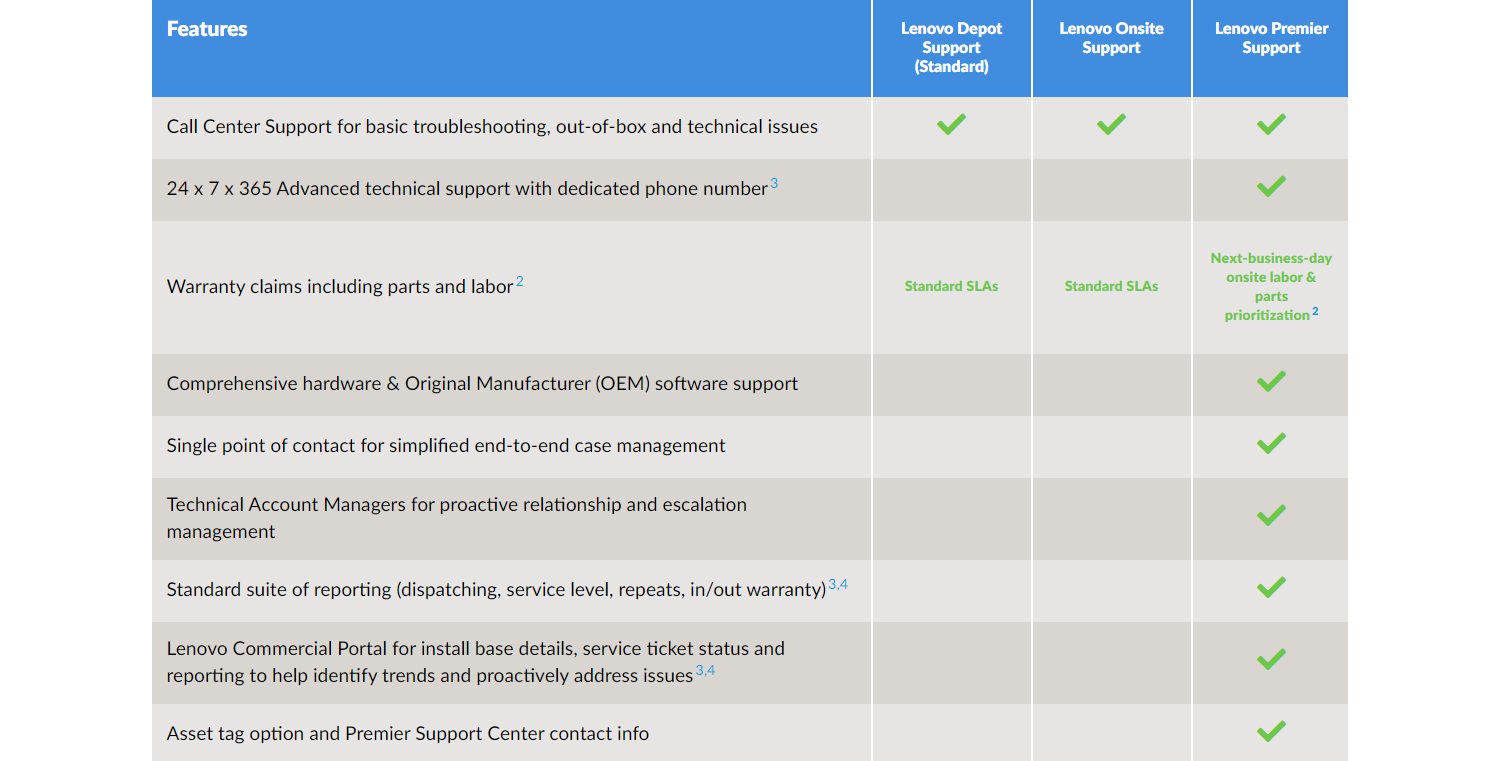
Task: Click the Premier Support checkmark for Call Center Support
Action: (x=1271, y=125)
